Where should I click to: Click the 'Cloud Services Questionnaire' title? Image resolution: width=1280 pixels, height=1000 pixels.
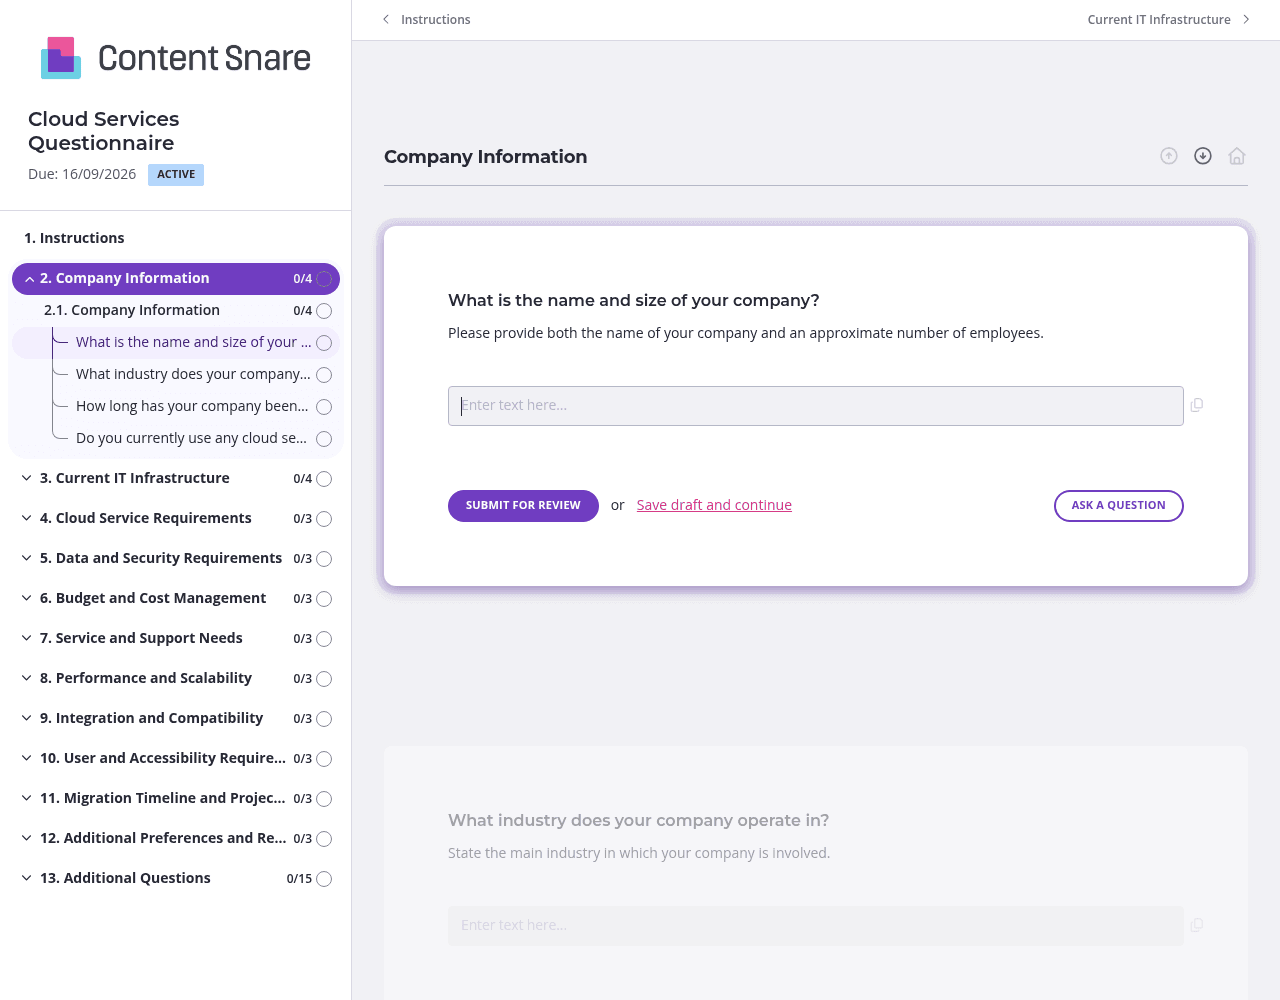[x=104, y=131]
